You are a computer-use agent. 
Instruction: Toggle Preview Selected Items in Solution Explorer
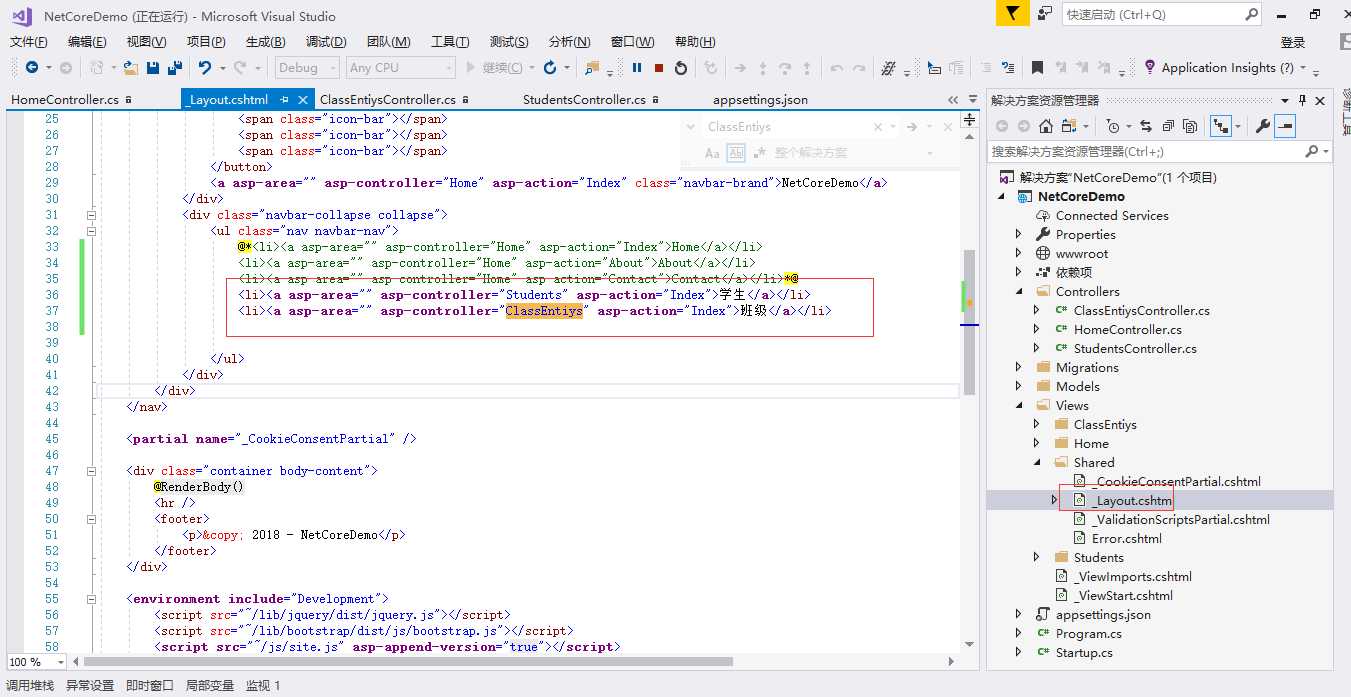pos(1285,126)
